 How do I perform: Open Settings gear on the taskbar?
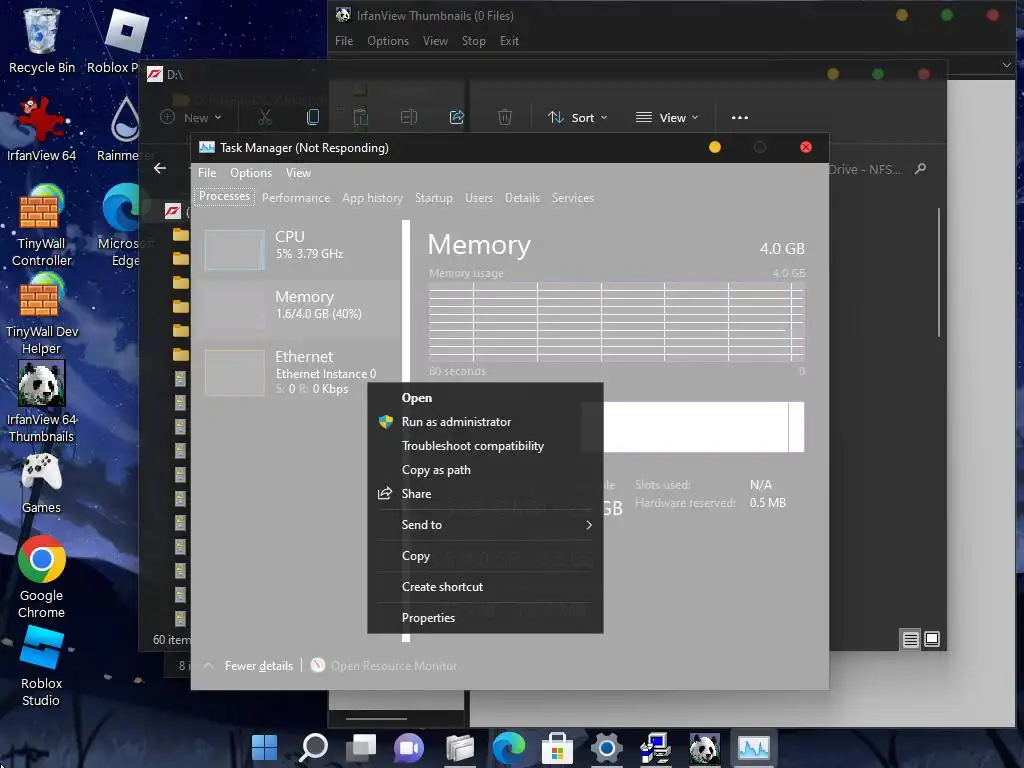point(606,748)
